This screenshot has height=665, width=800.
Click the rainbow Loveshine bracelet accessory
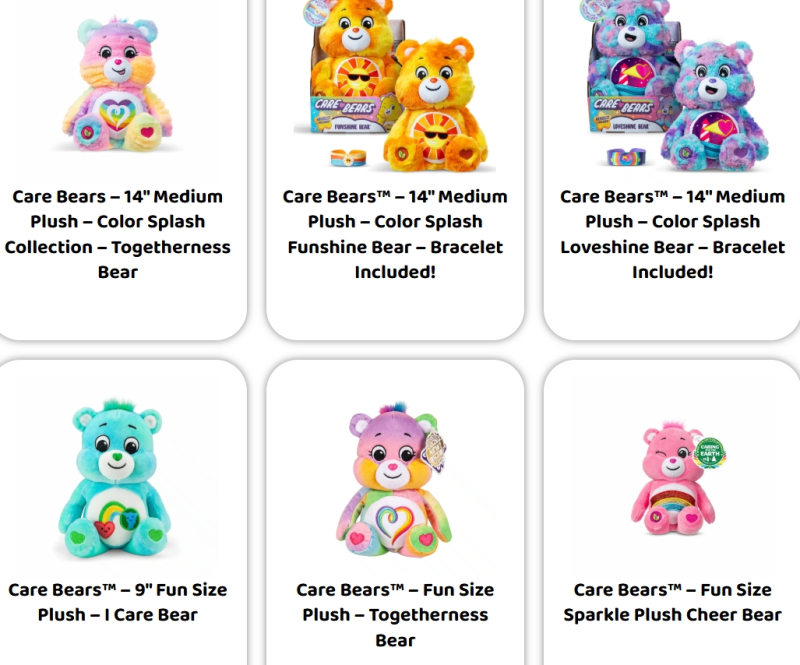click(x=626, y=157)
